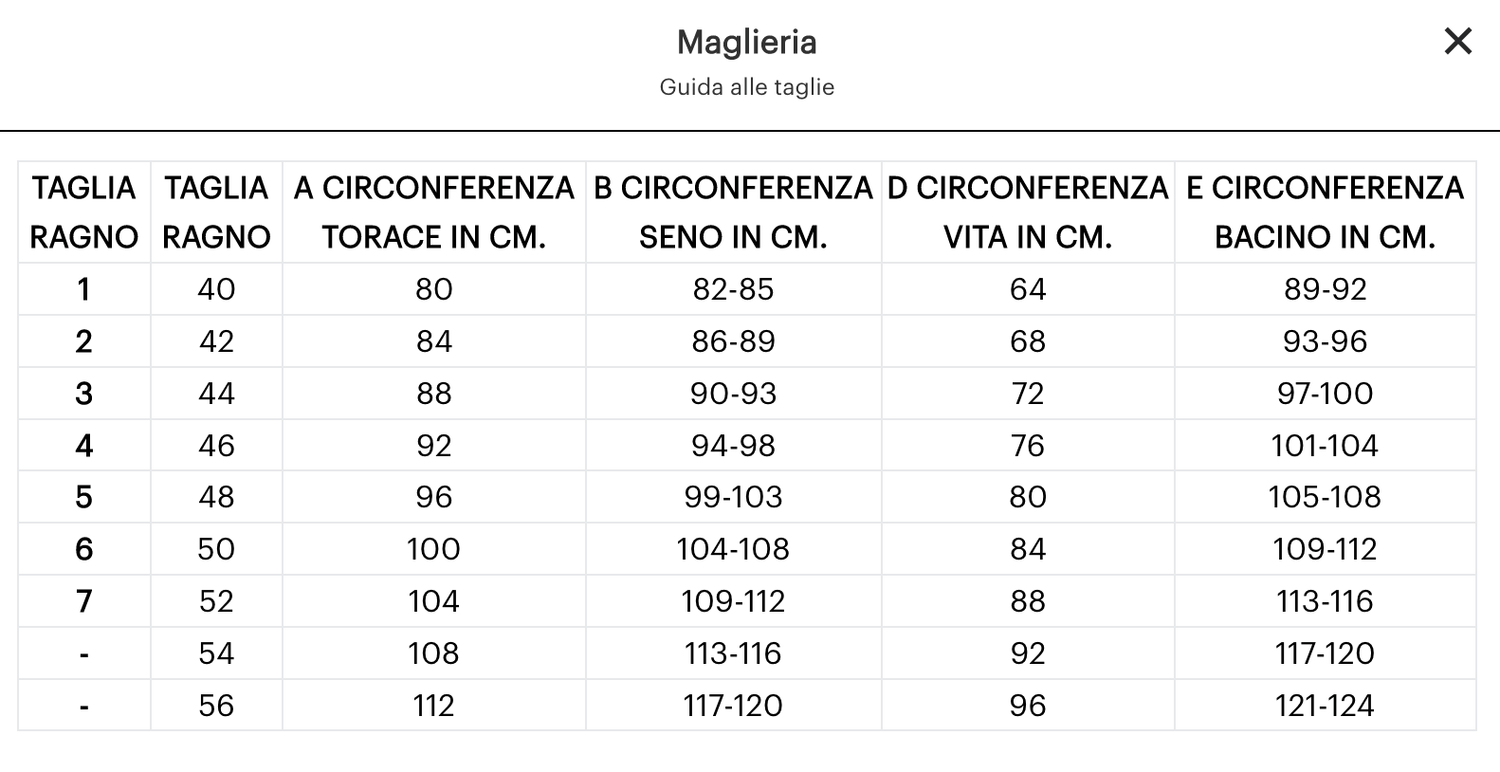Select the 104-108 bust measurement cell
Screen dimensions: 1500x772
pyautogui.click(x=733, y=549)
